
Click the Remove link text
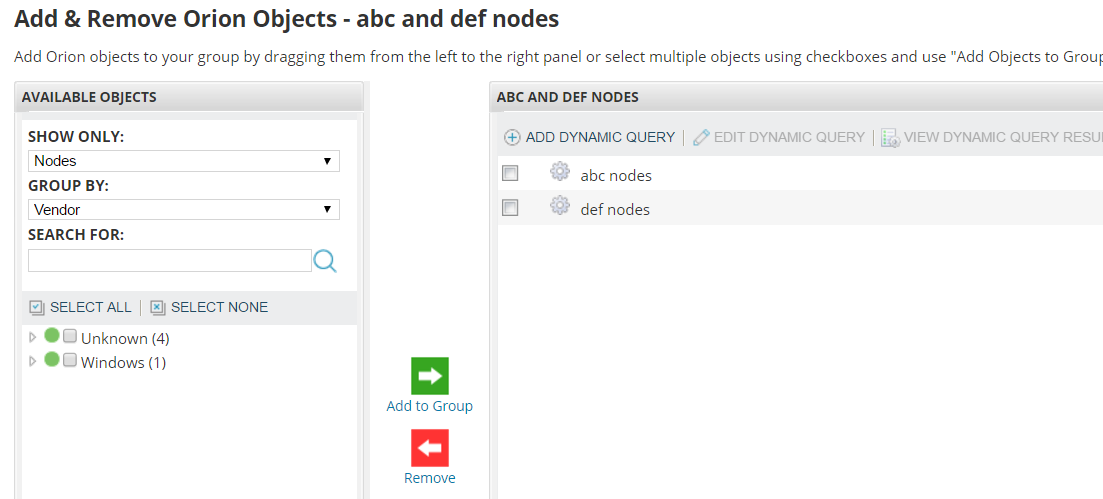click(x=430, y=478)
